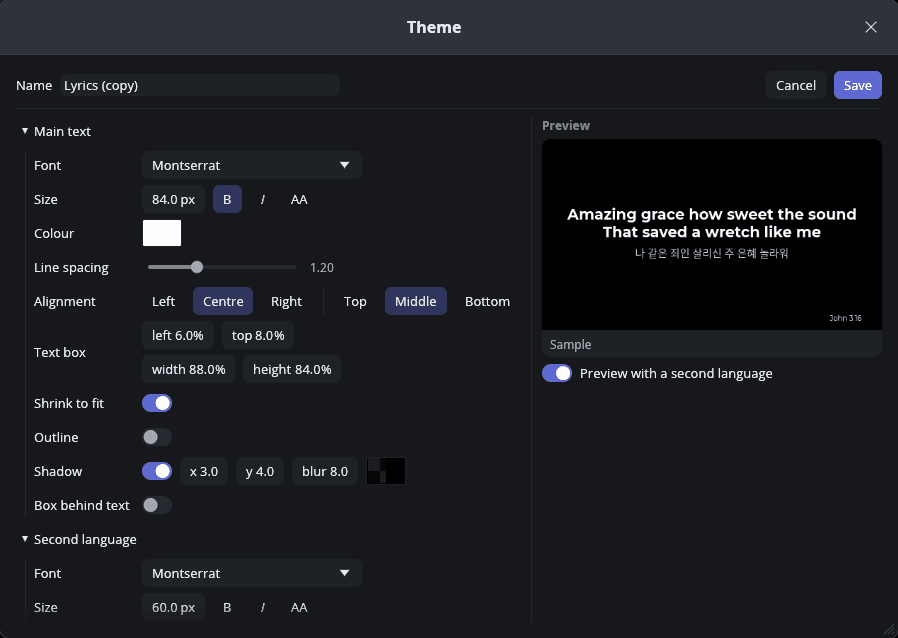Click the preview slide thumbnail

[711, 235]
